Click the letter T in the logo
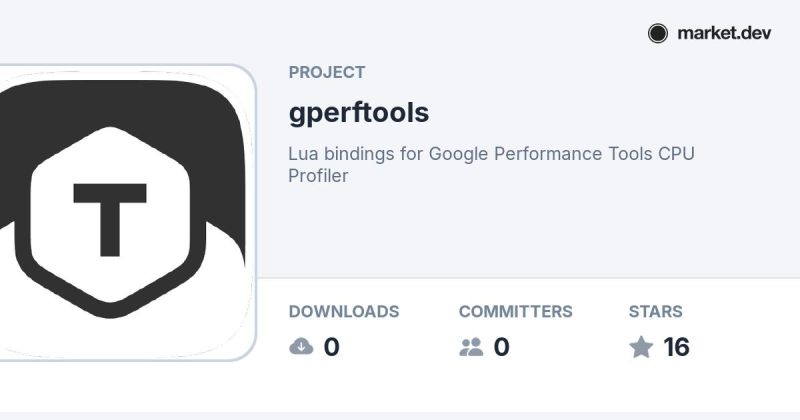The height and width of the screenshot is (420, 800). [x=110, y=220]
